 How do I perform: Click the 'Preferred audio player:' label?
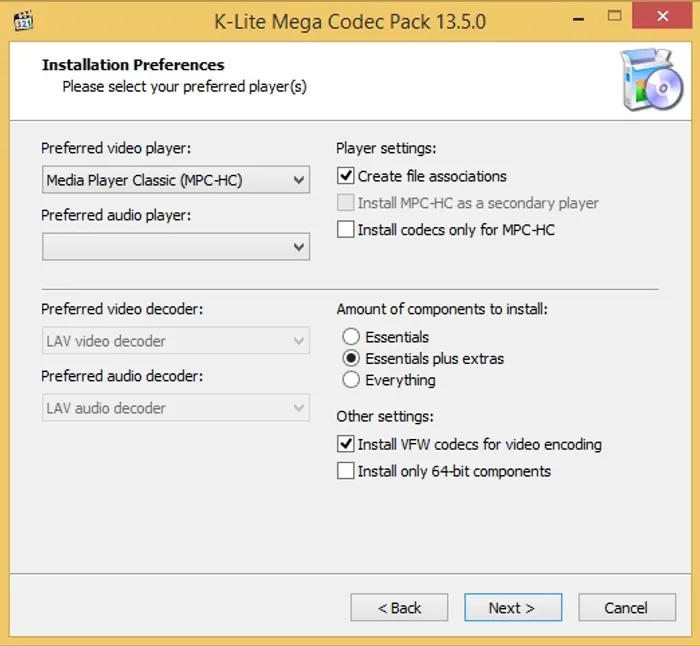click(x=116, y=215)
